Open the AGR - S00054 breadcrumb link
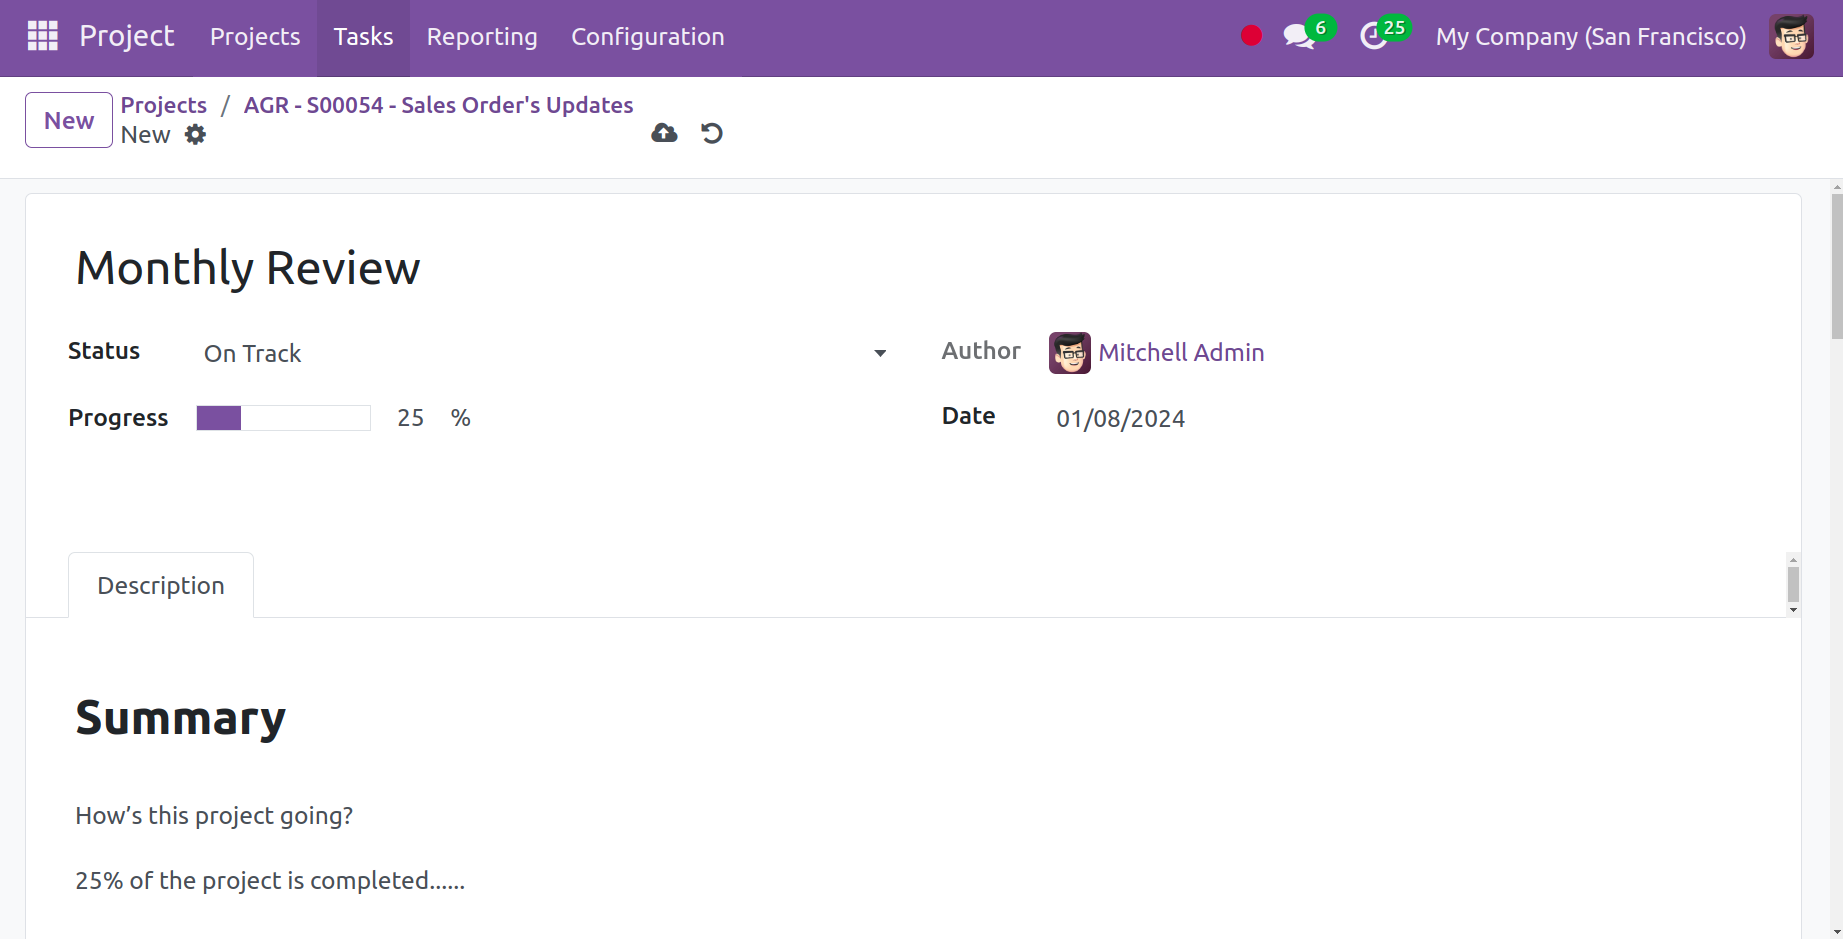Screen dimensions: 1843x939 click(438, 105)
